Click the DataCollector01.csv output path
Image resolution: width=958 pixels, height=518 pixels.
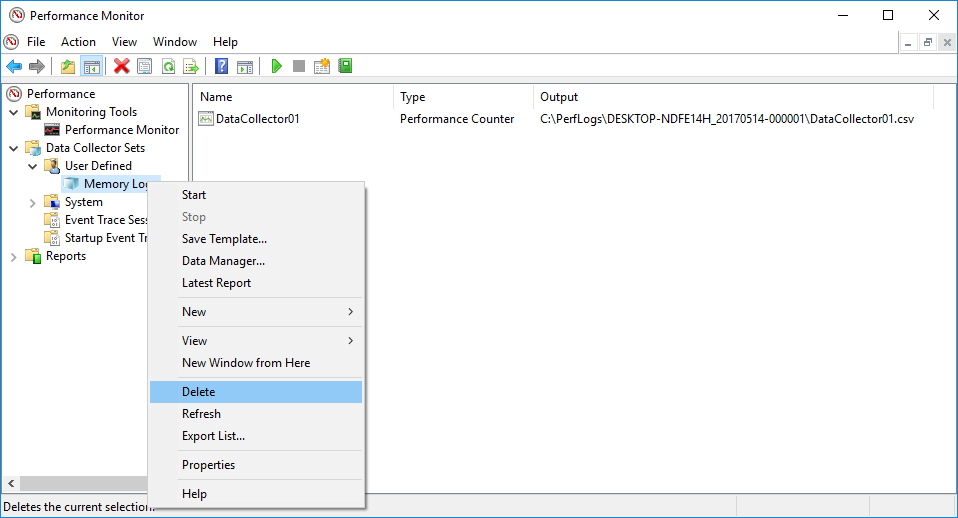click(727, 119)
